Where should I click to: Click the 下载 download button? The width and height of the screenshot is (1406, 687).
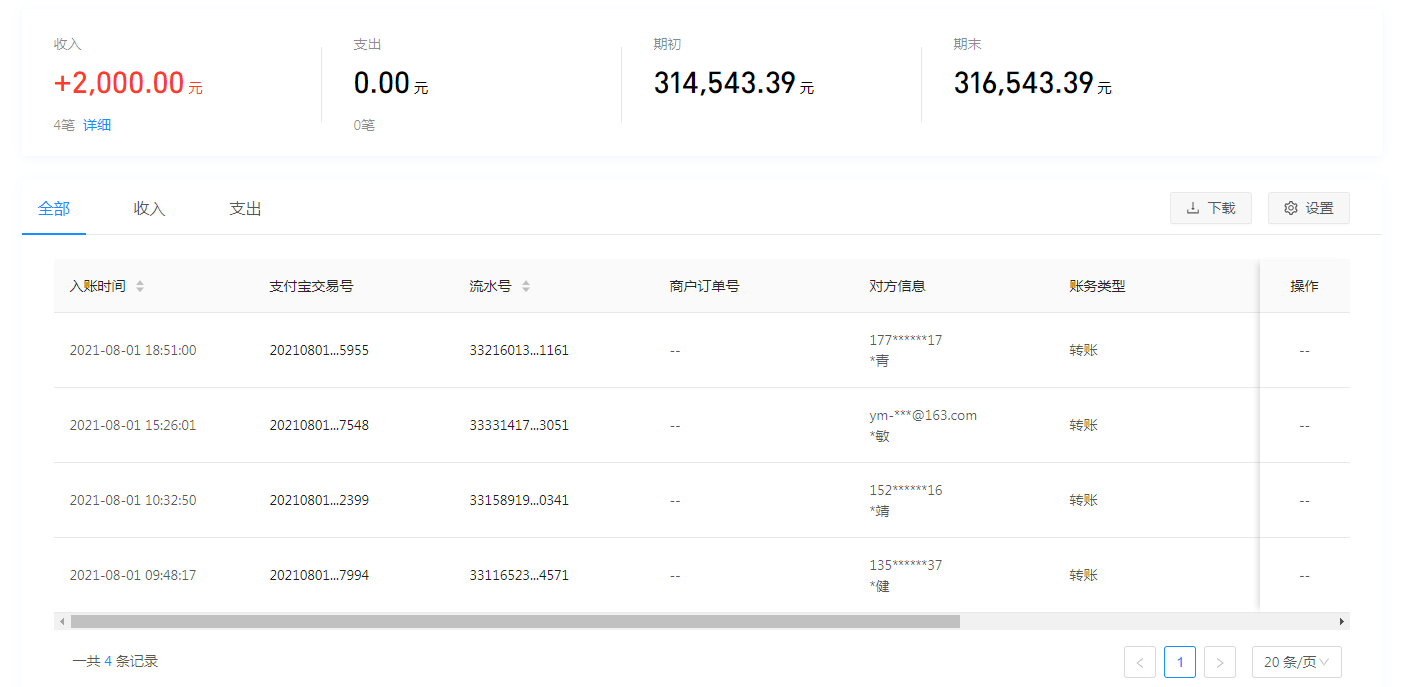point(1210,208)
